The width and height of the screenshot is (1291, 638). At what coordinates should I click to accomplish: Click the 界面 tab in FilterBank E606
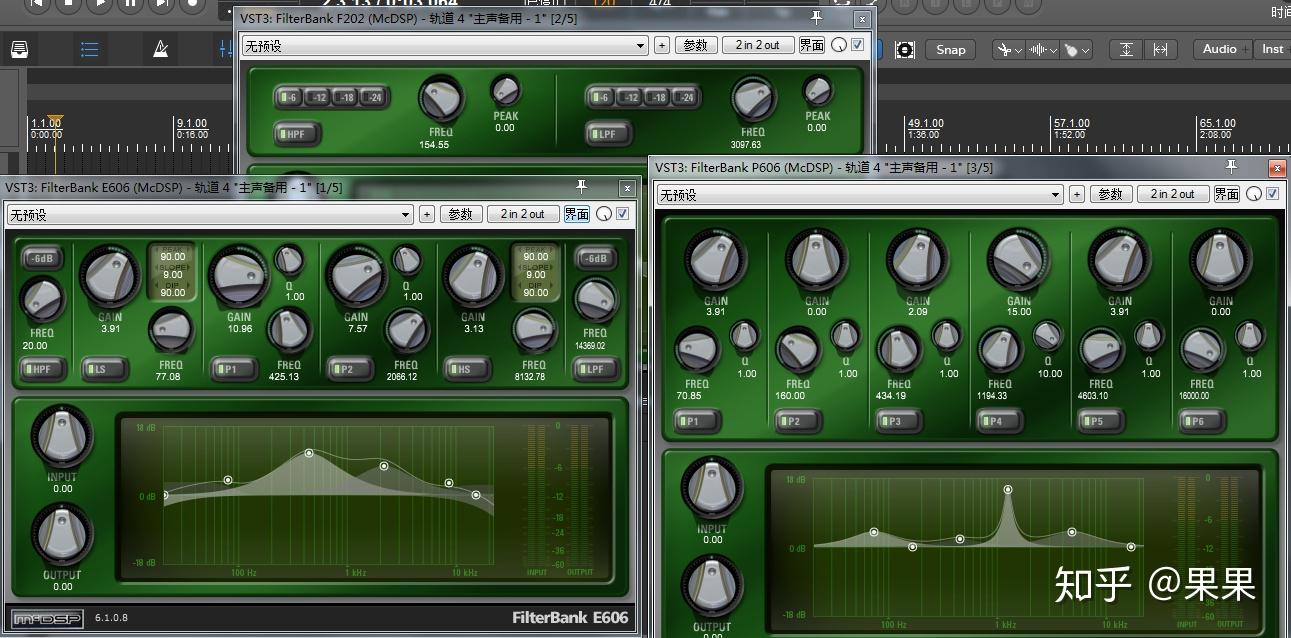[576, 213]
